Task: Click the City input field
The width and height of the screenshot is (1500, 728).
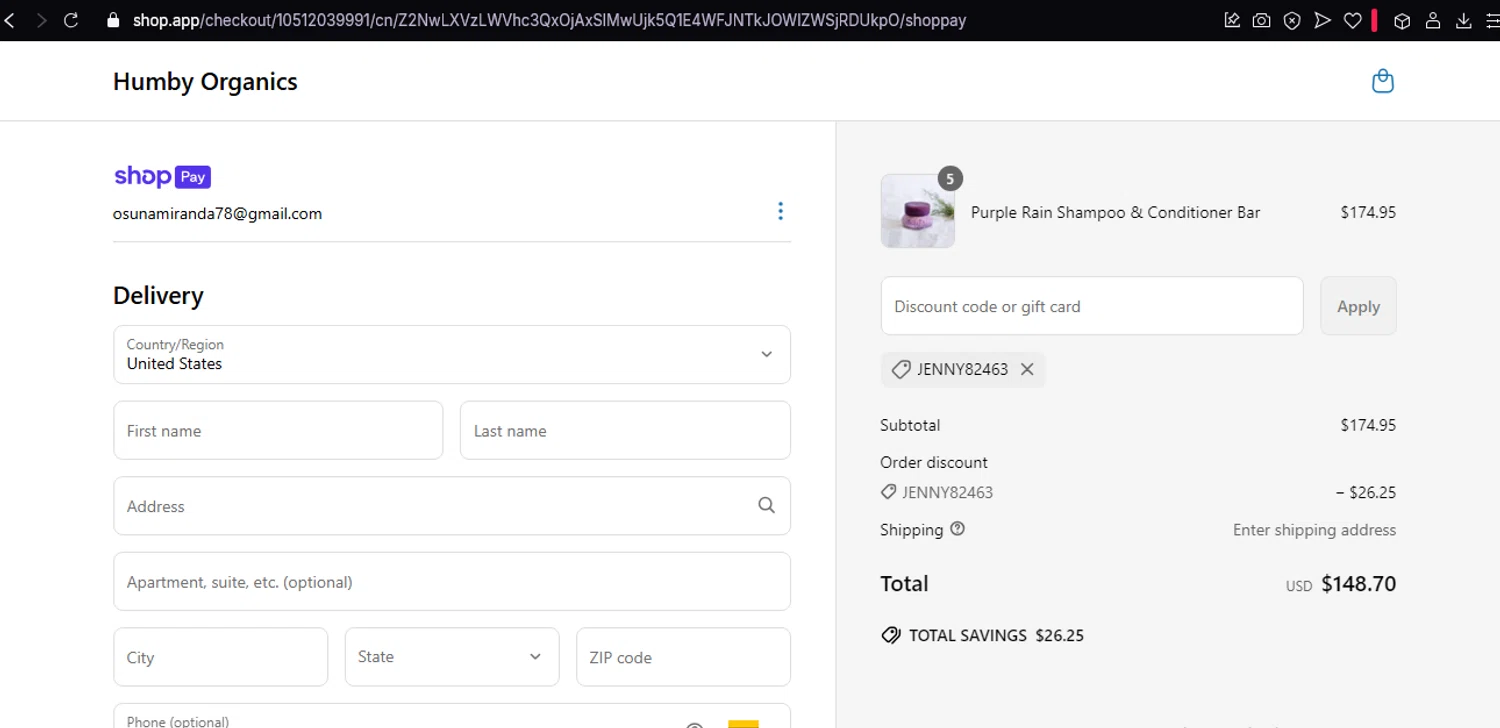Action: 221,657
